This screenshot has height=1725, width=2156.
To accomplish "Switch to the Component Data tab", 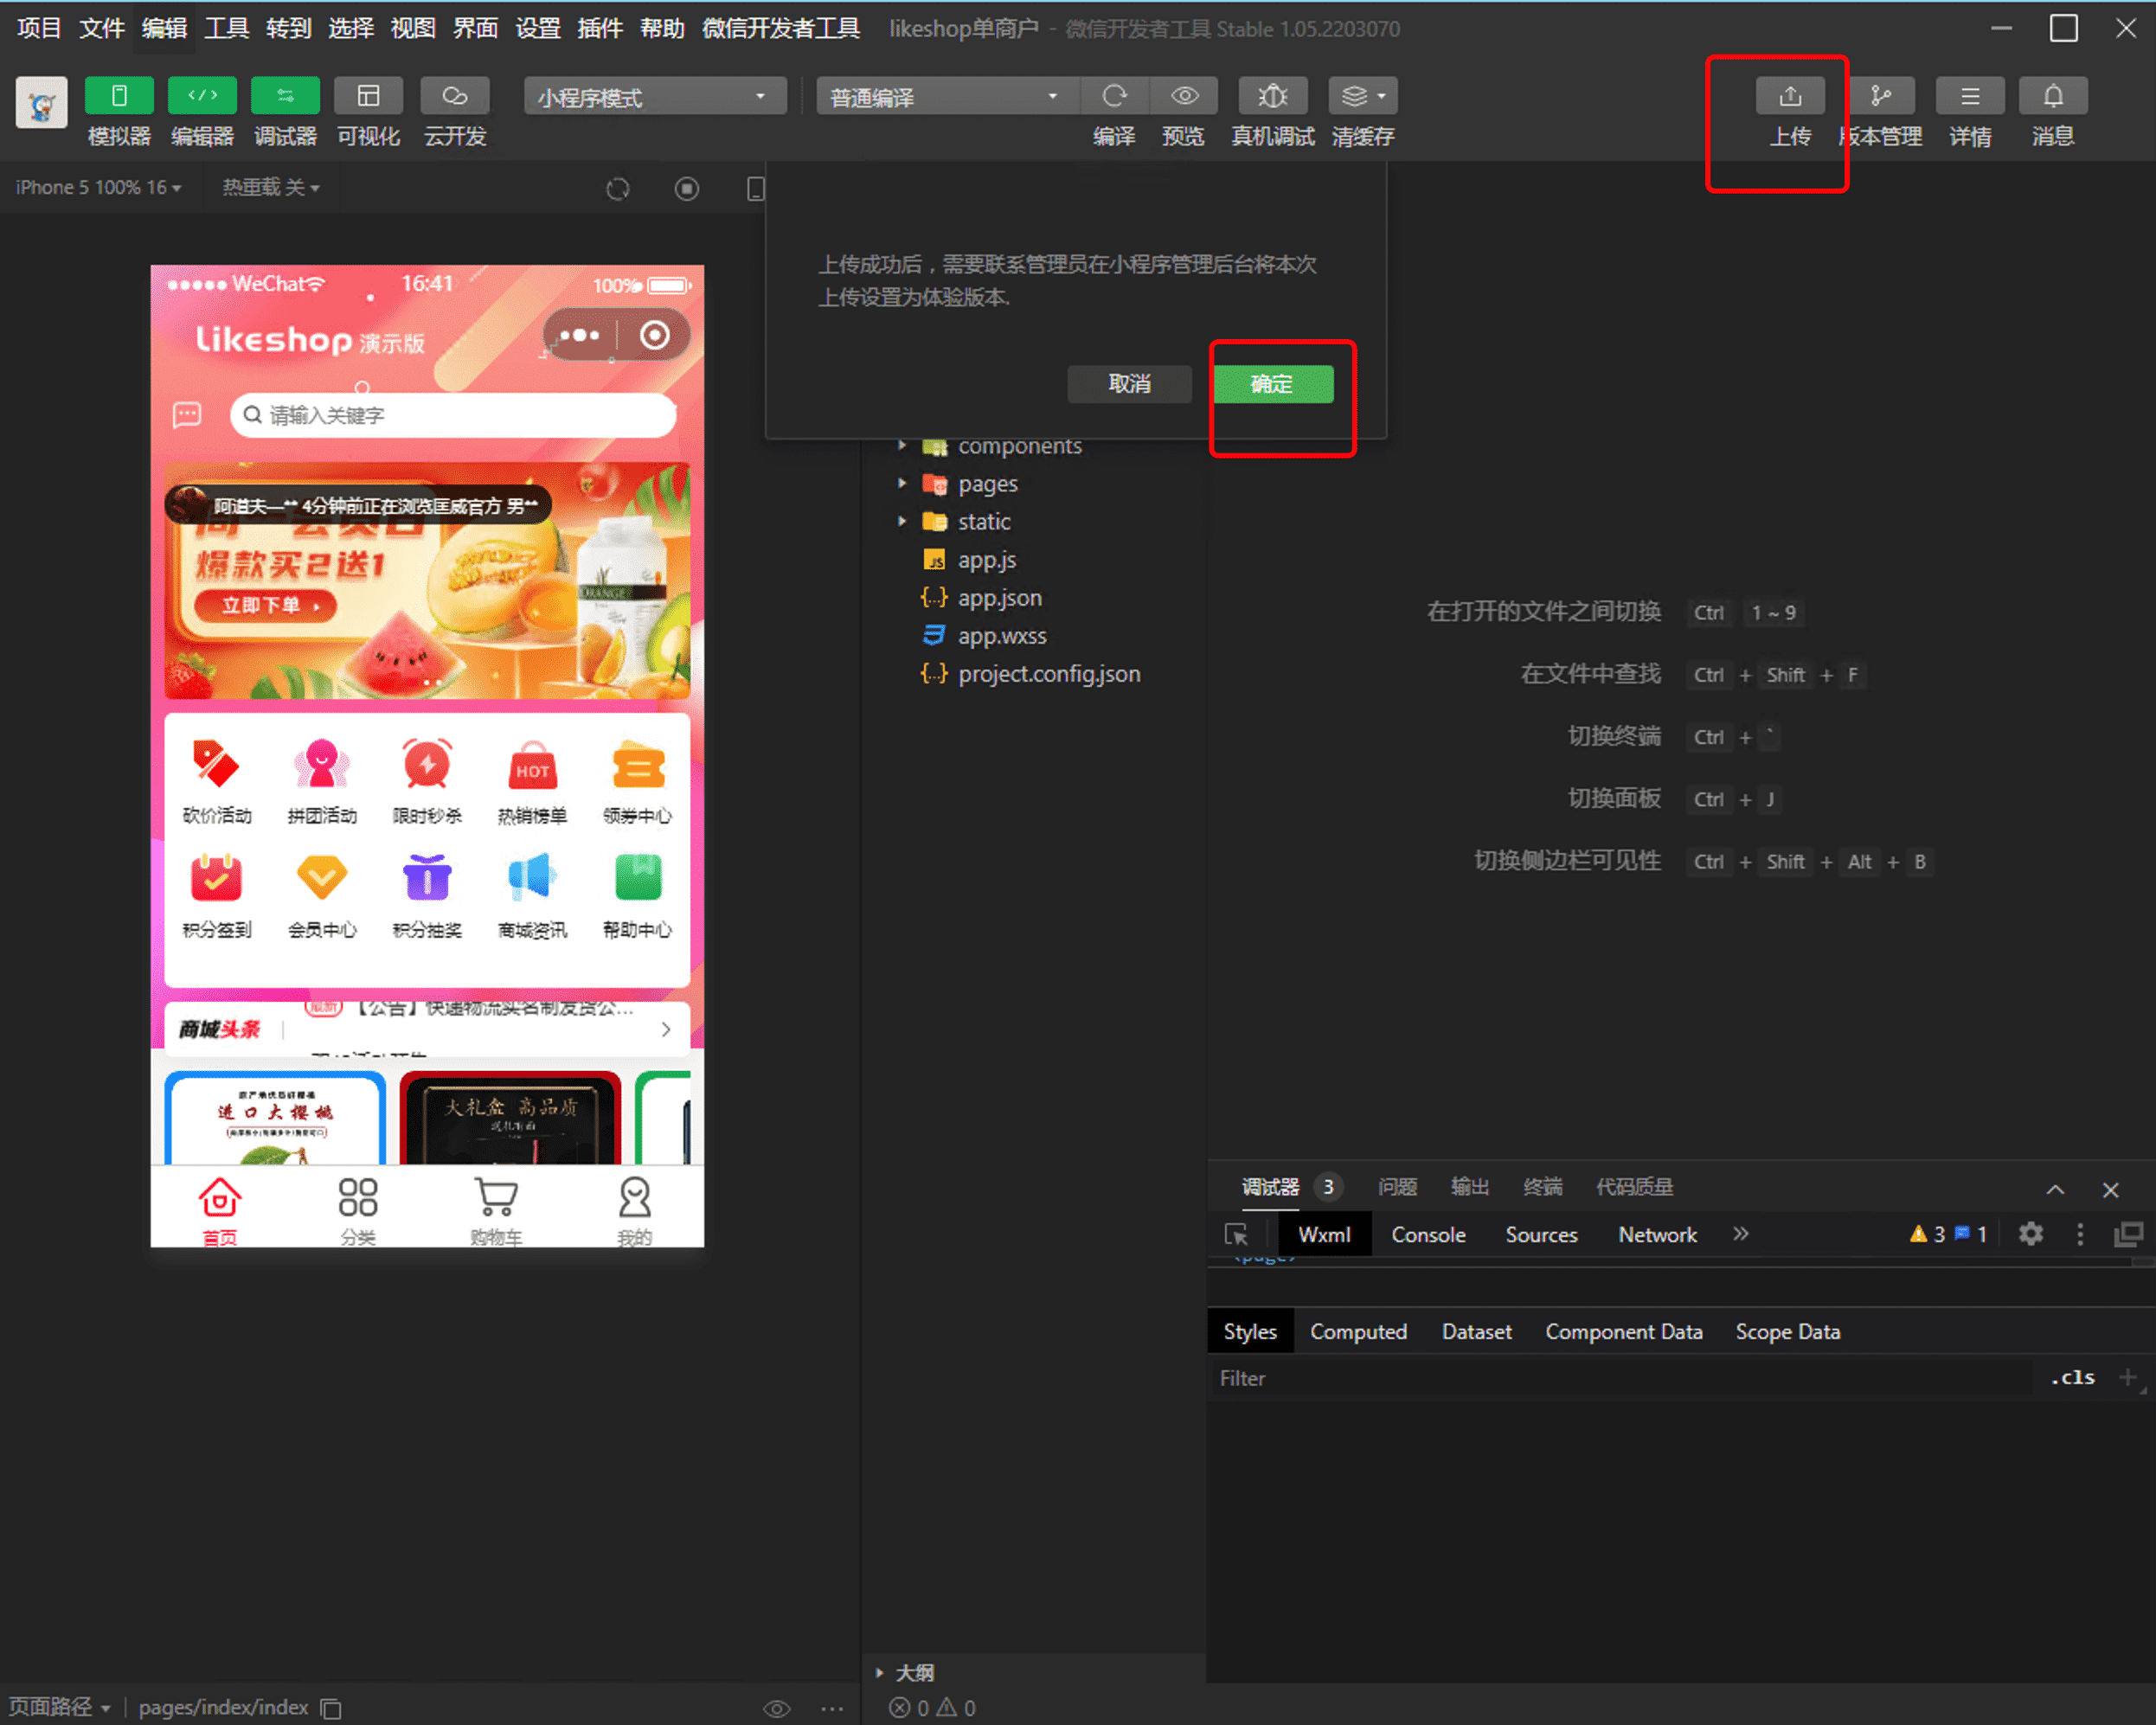I will [x=1623, y=1332].
